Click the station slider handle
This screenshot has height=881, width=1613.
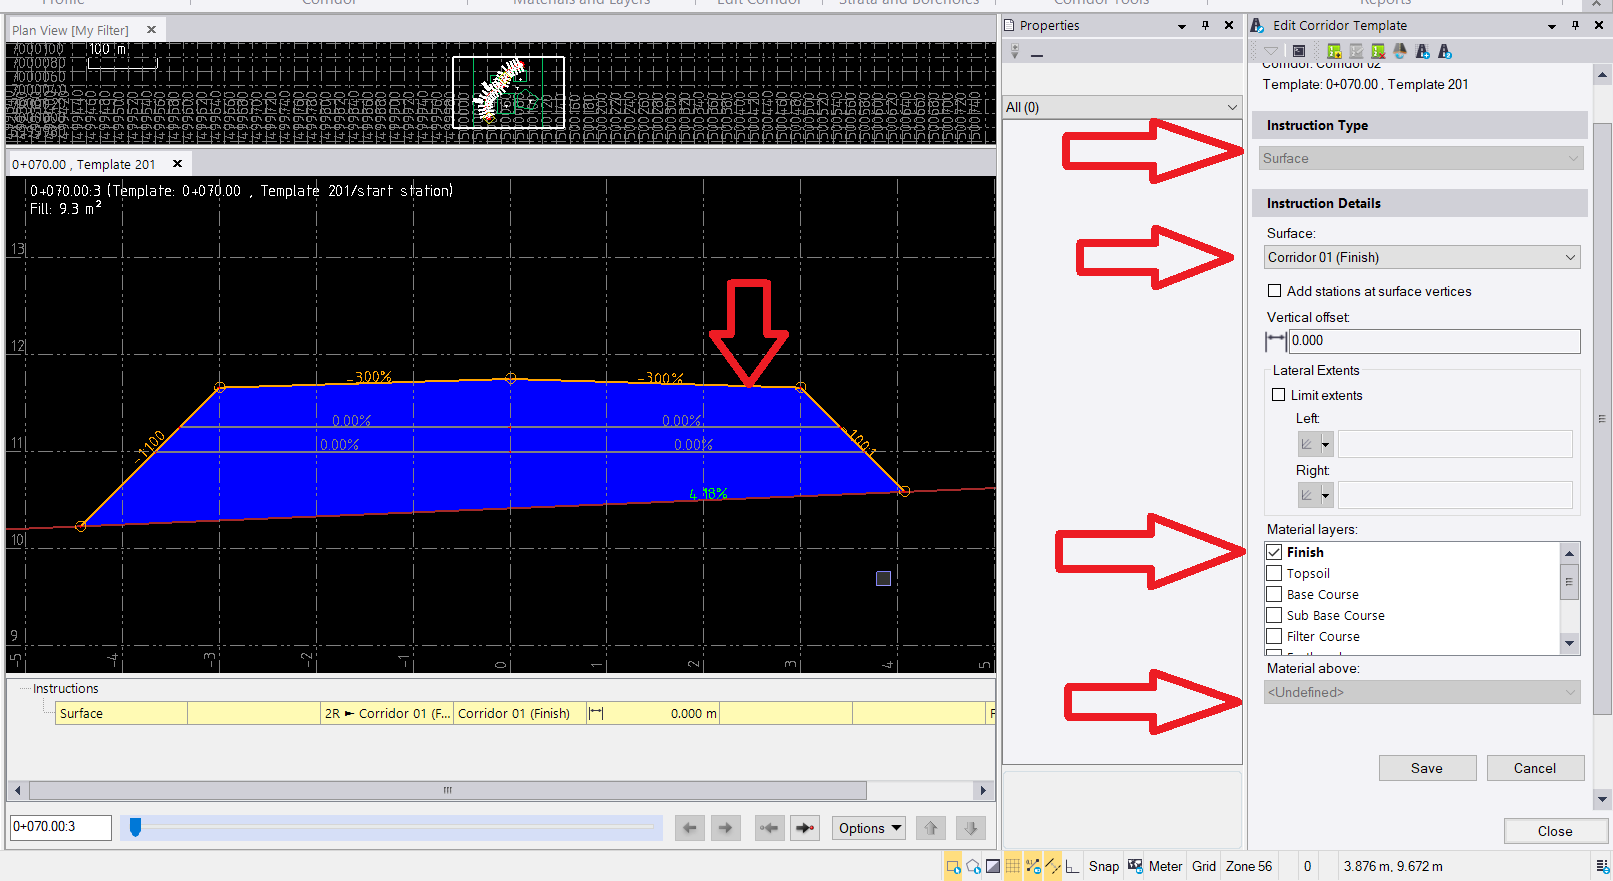point(135,827)
